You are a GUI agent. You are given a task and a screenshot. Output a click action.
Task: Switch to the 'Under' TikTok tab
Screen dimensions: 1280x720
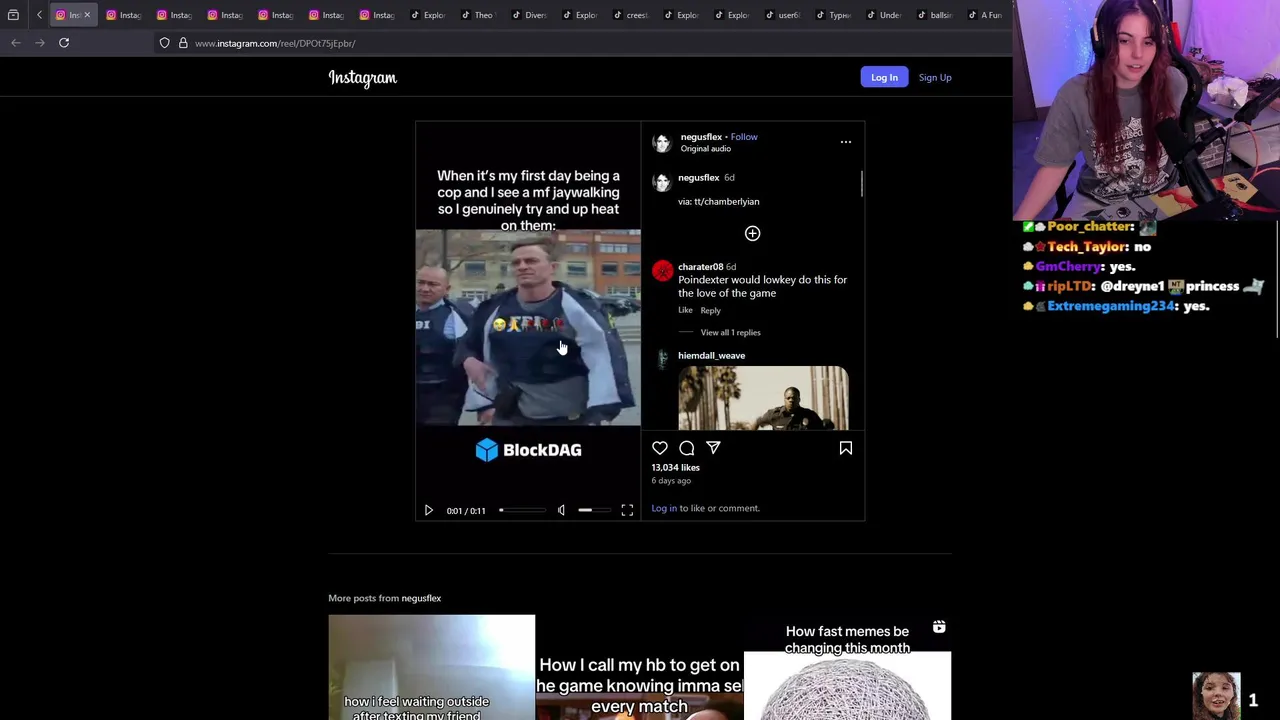(x=883, y=15)
